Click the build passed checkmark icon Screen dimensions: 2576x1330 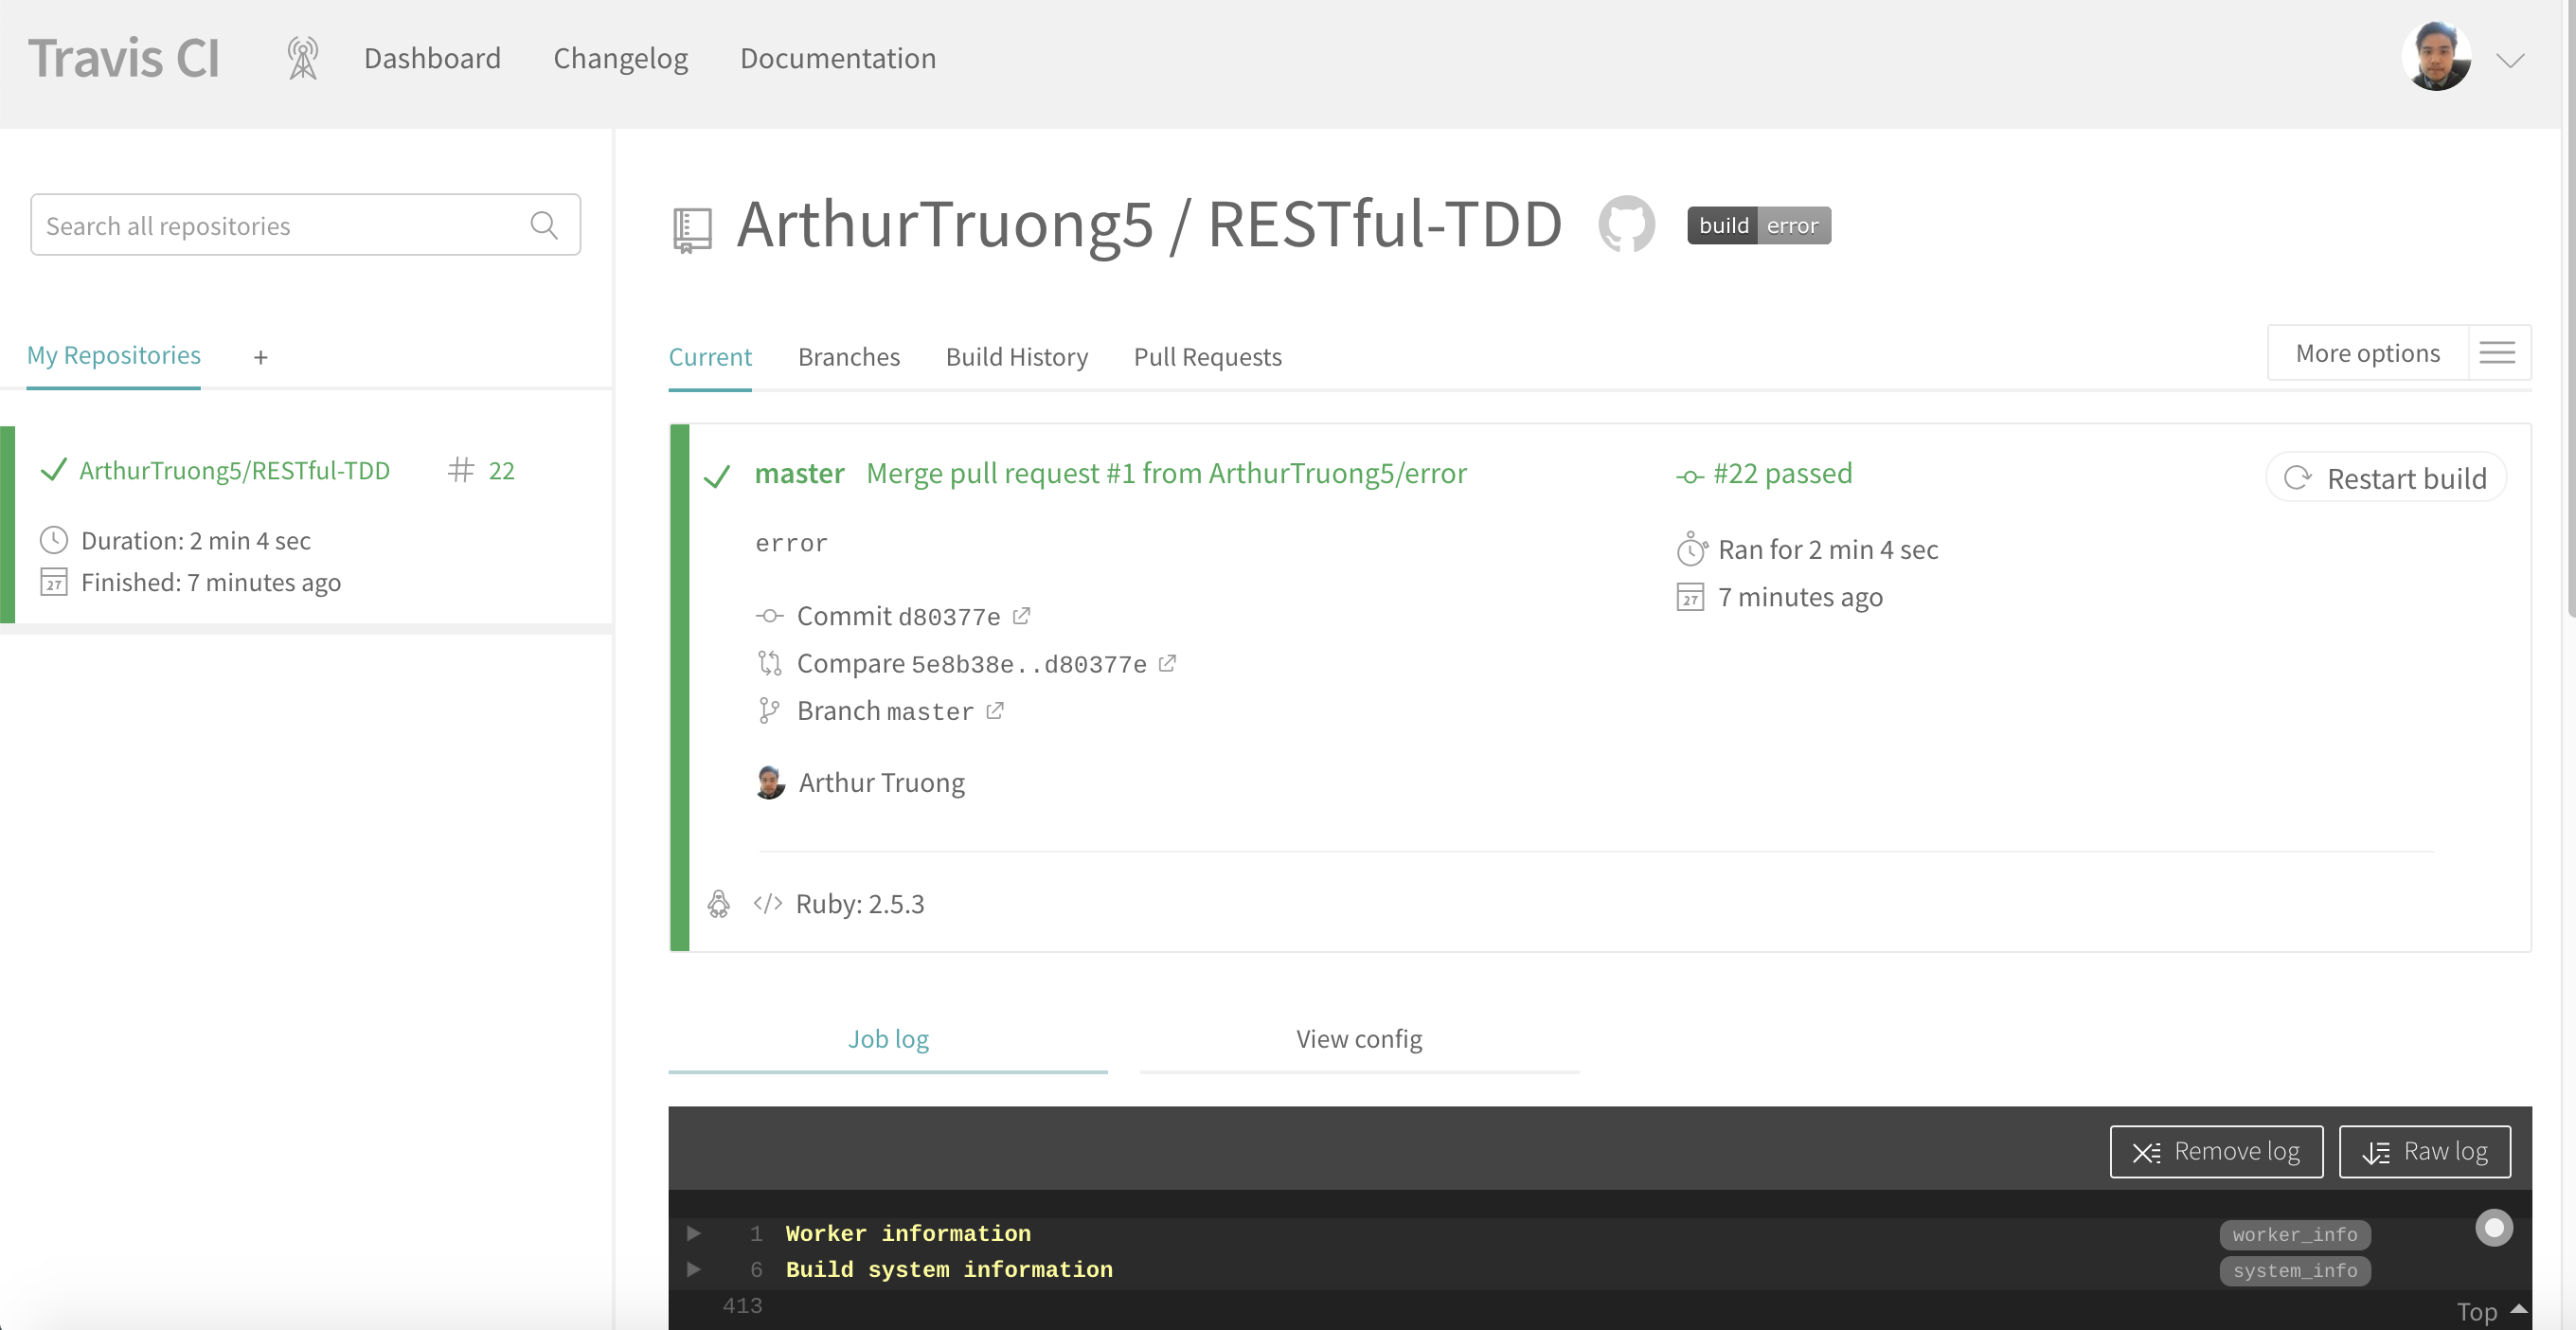716,476
